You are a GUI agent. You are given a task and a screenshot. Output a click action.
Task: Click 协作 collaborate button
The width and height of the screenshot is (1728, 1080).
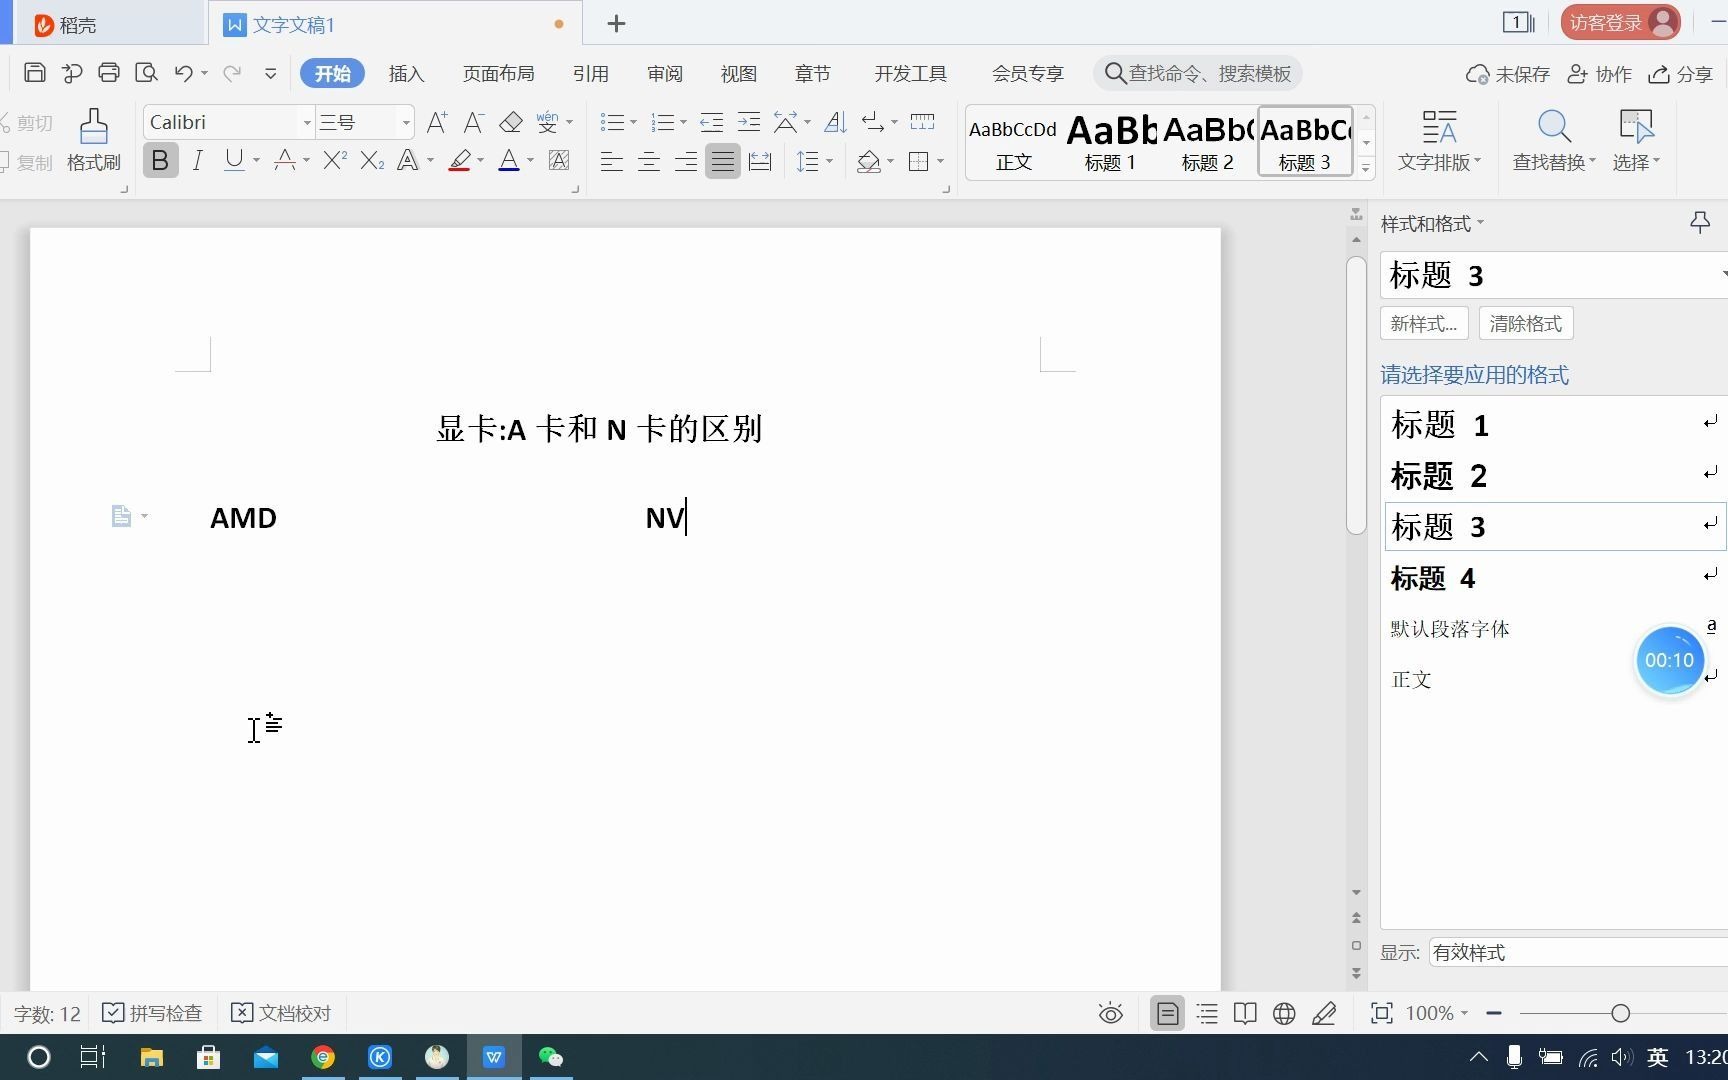point(1599,74)
